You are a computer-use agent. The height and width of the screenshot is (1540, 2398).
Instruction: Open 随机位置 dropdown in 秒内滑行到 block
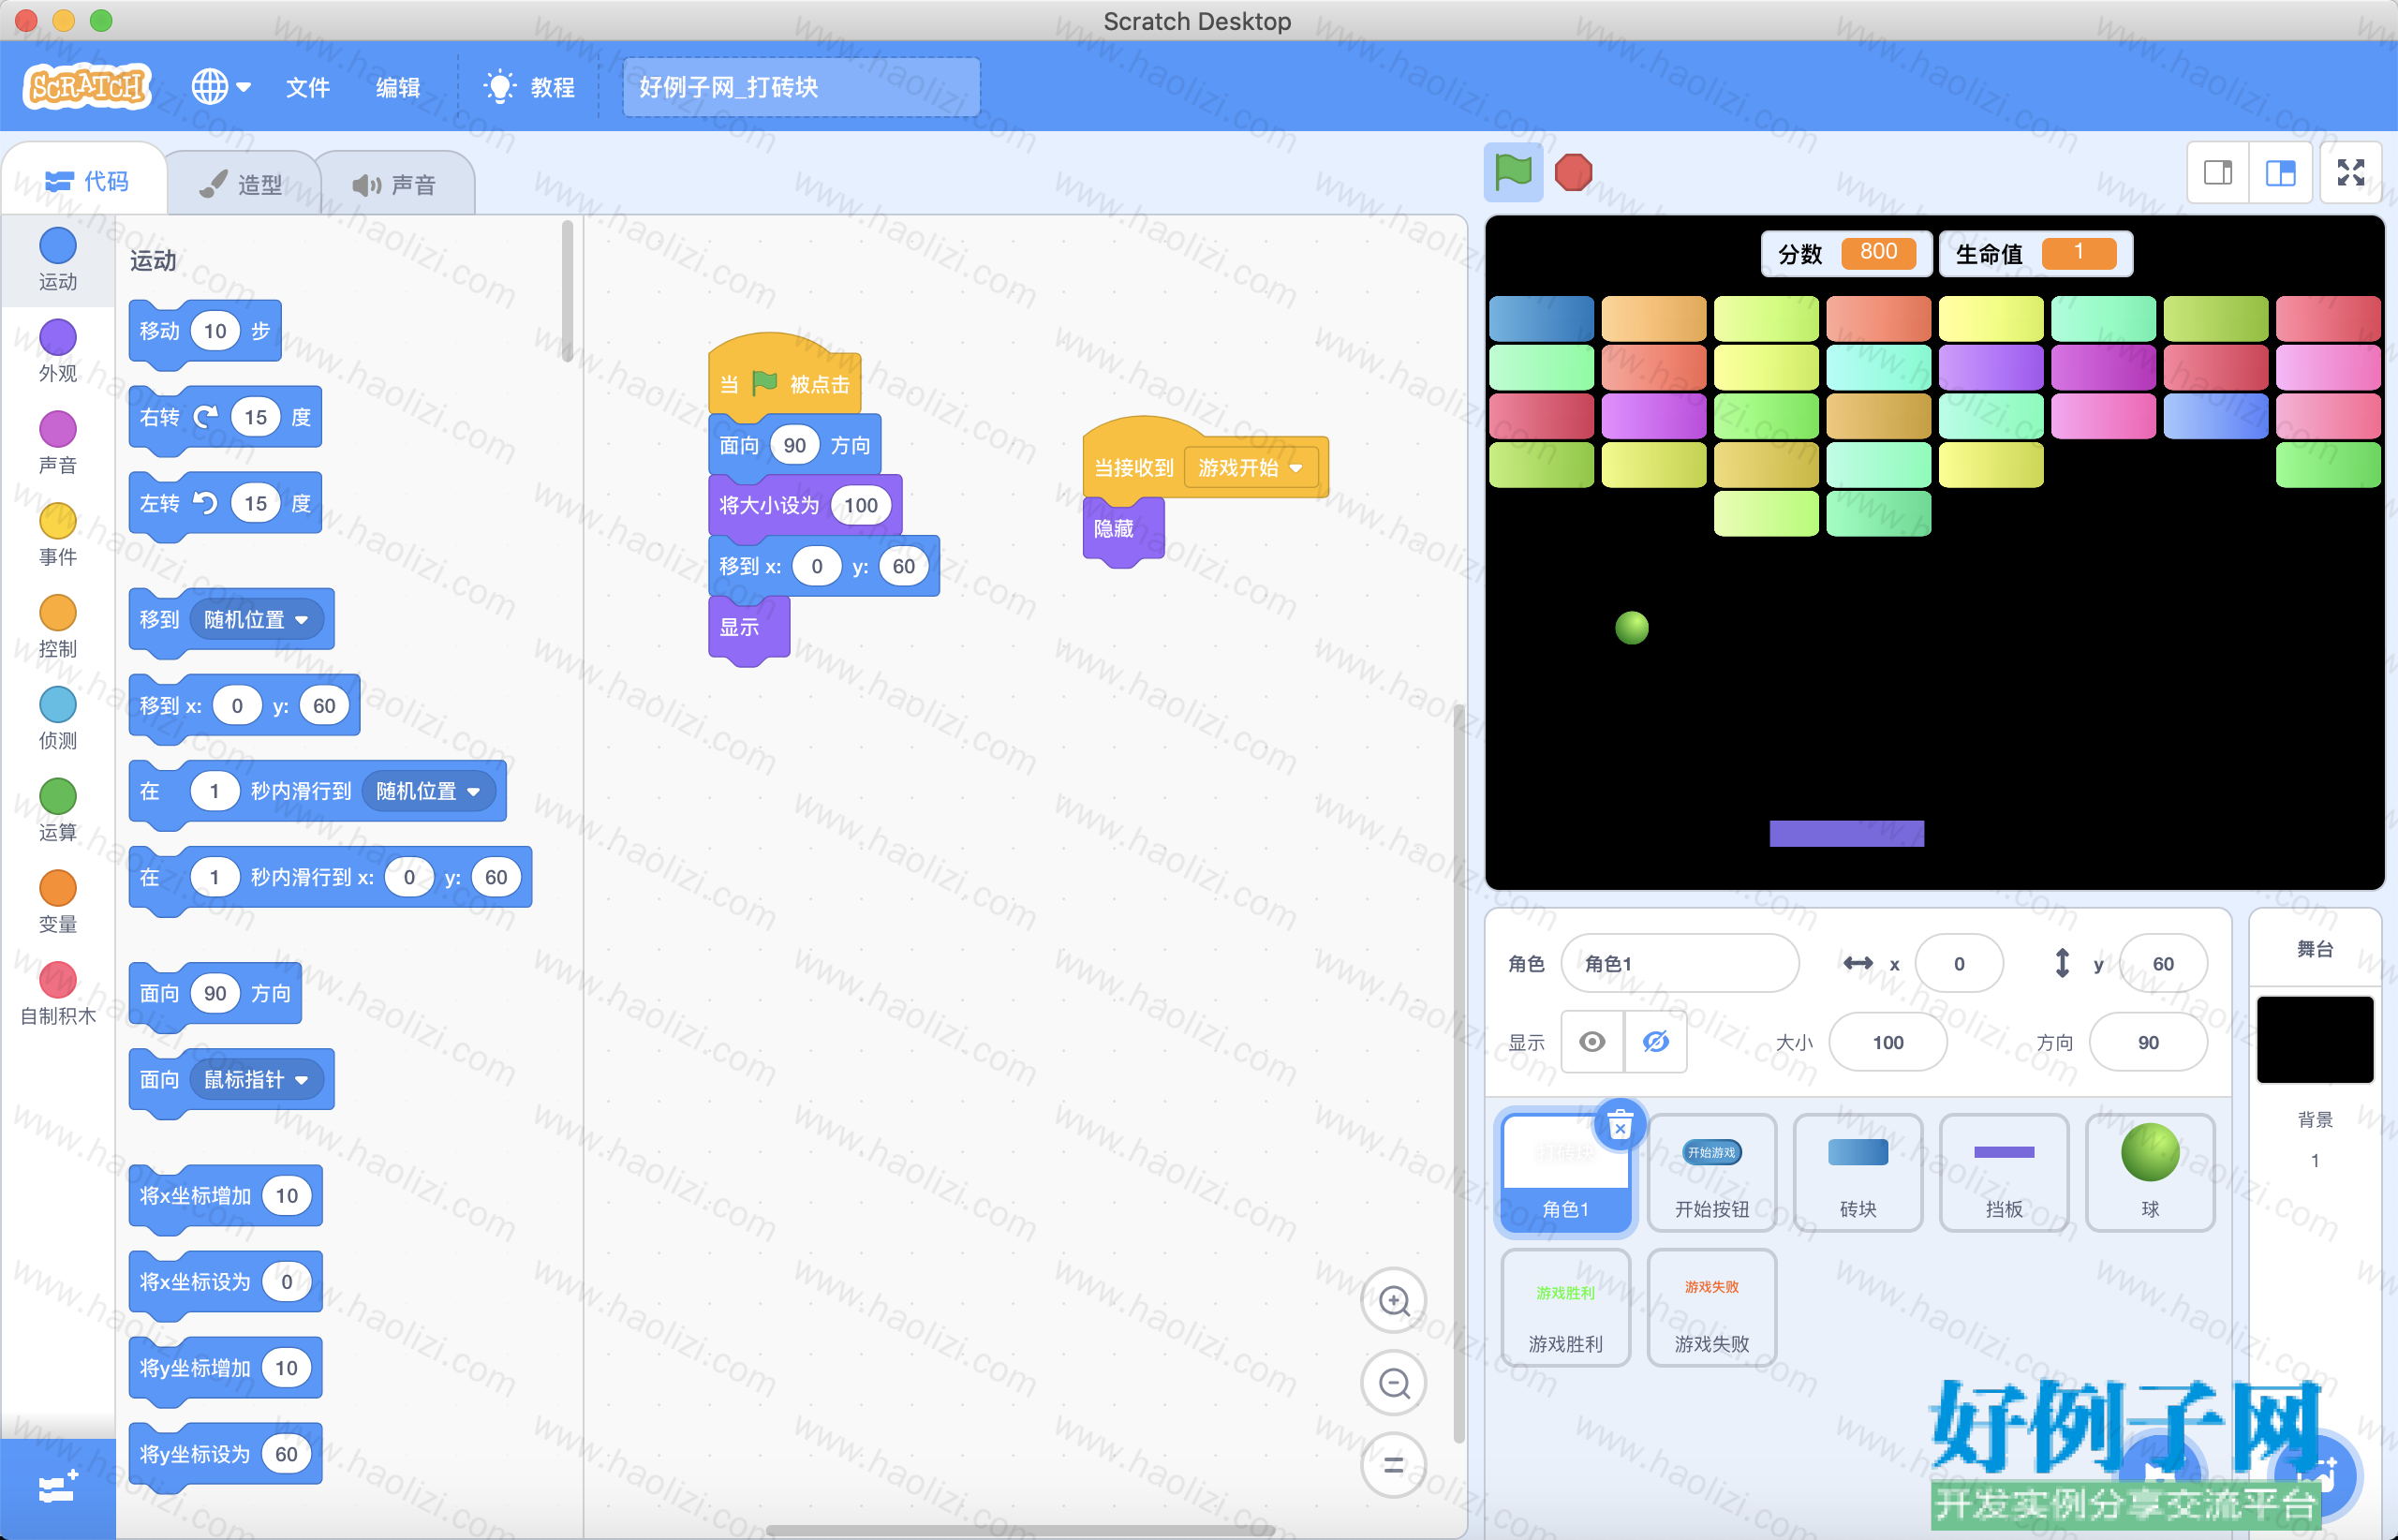428,792
